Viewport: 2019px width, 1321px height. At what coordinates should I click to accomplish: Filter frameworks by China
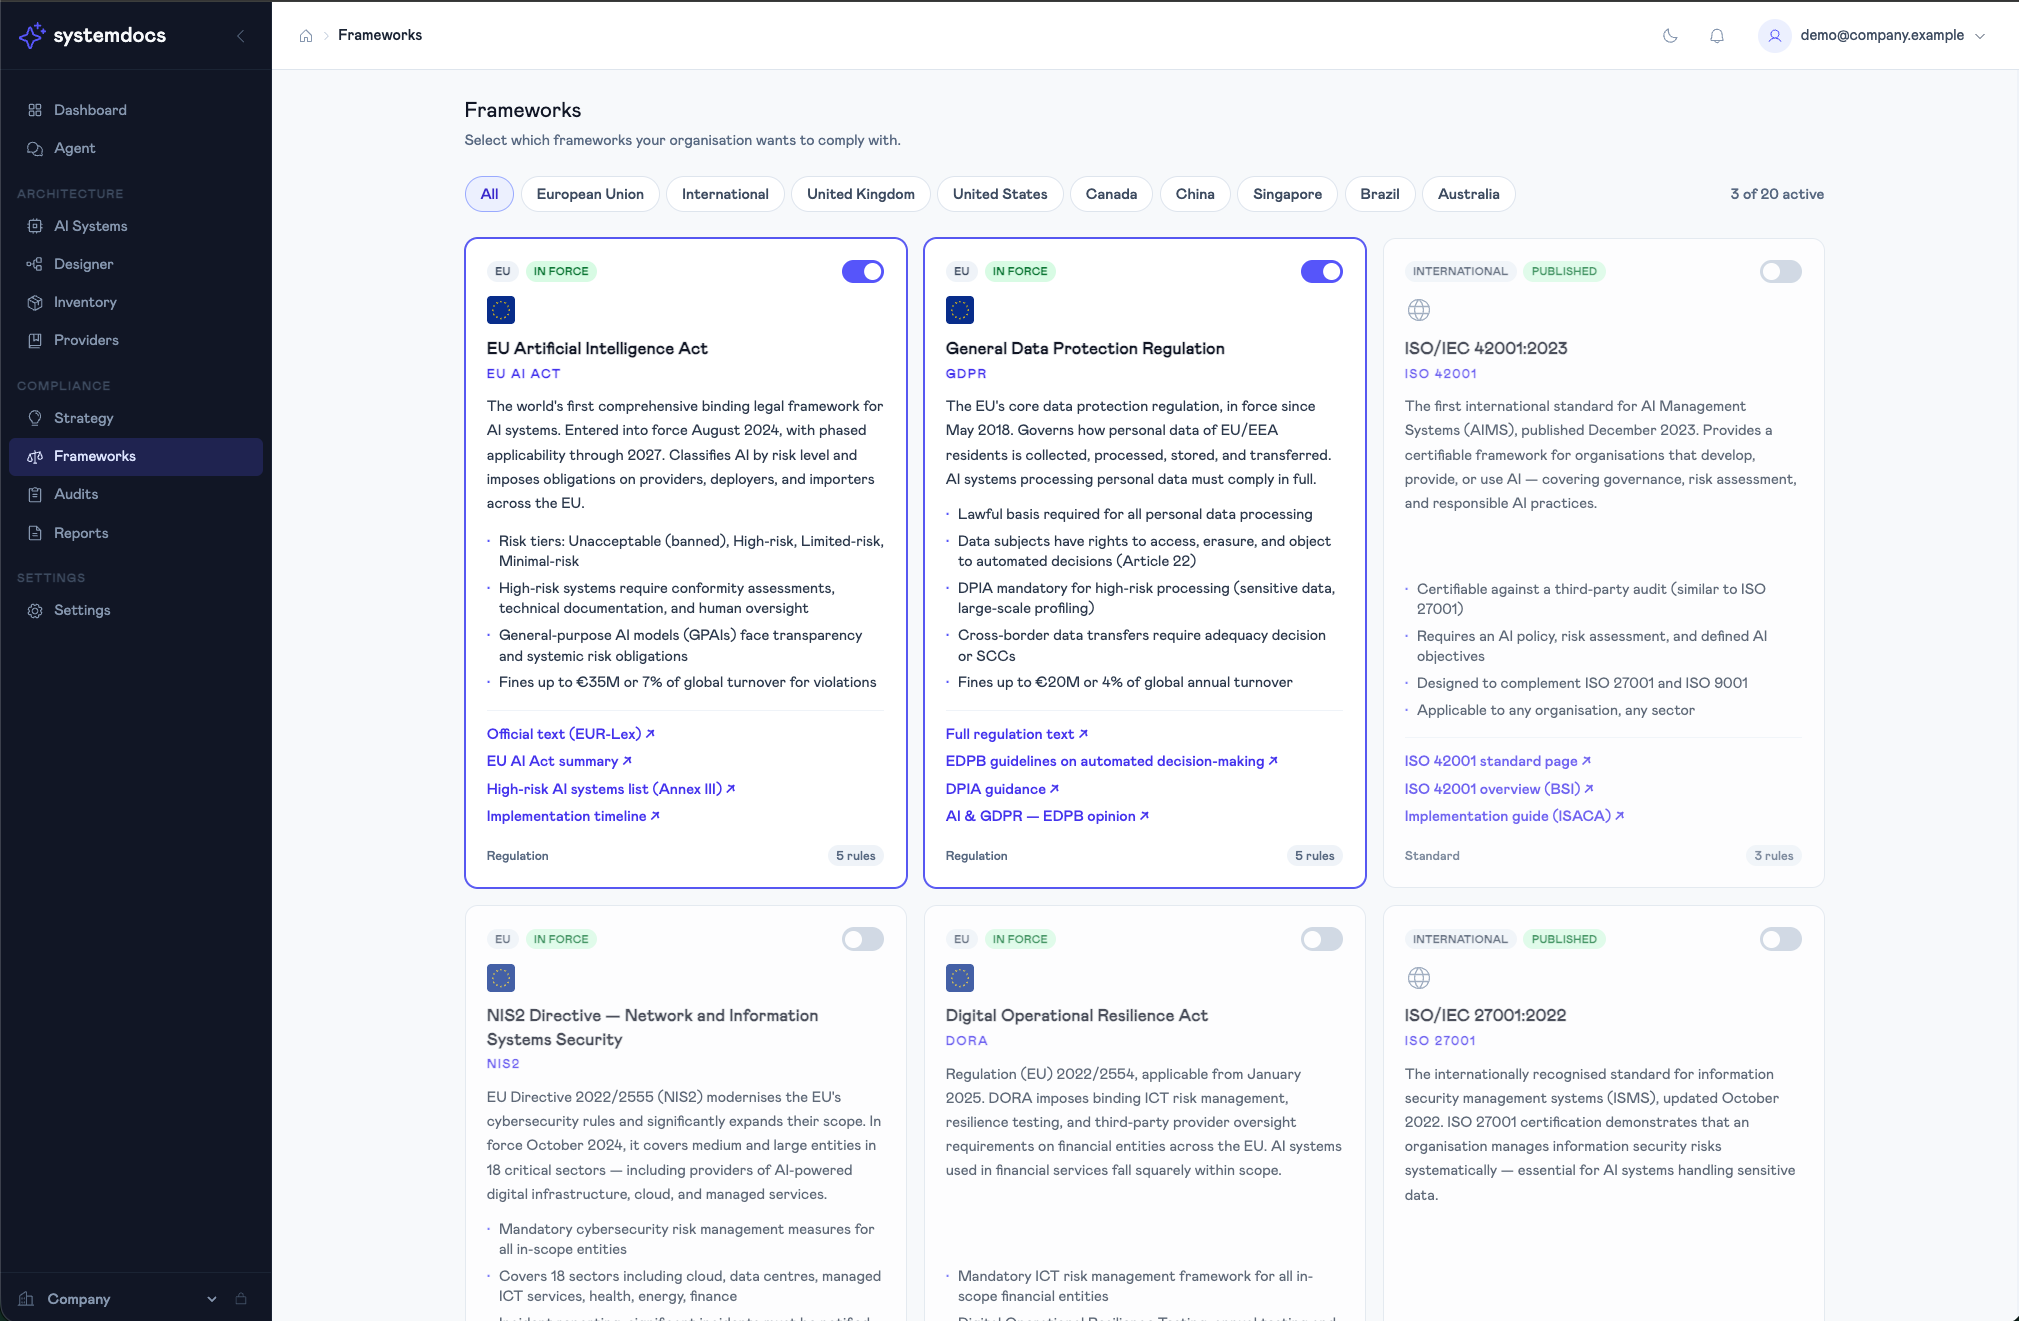(x=1195, y=194)
